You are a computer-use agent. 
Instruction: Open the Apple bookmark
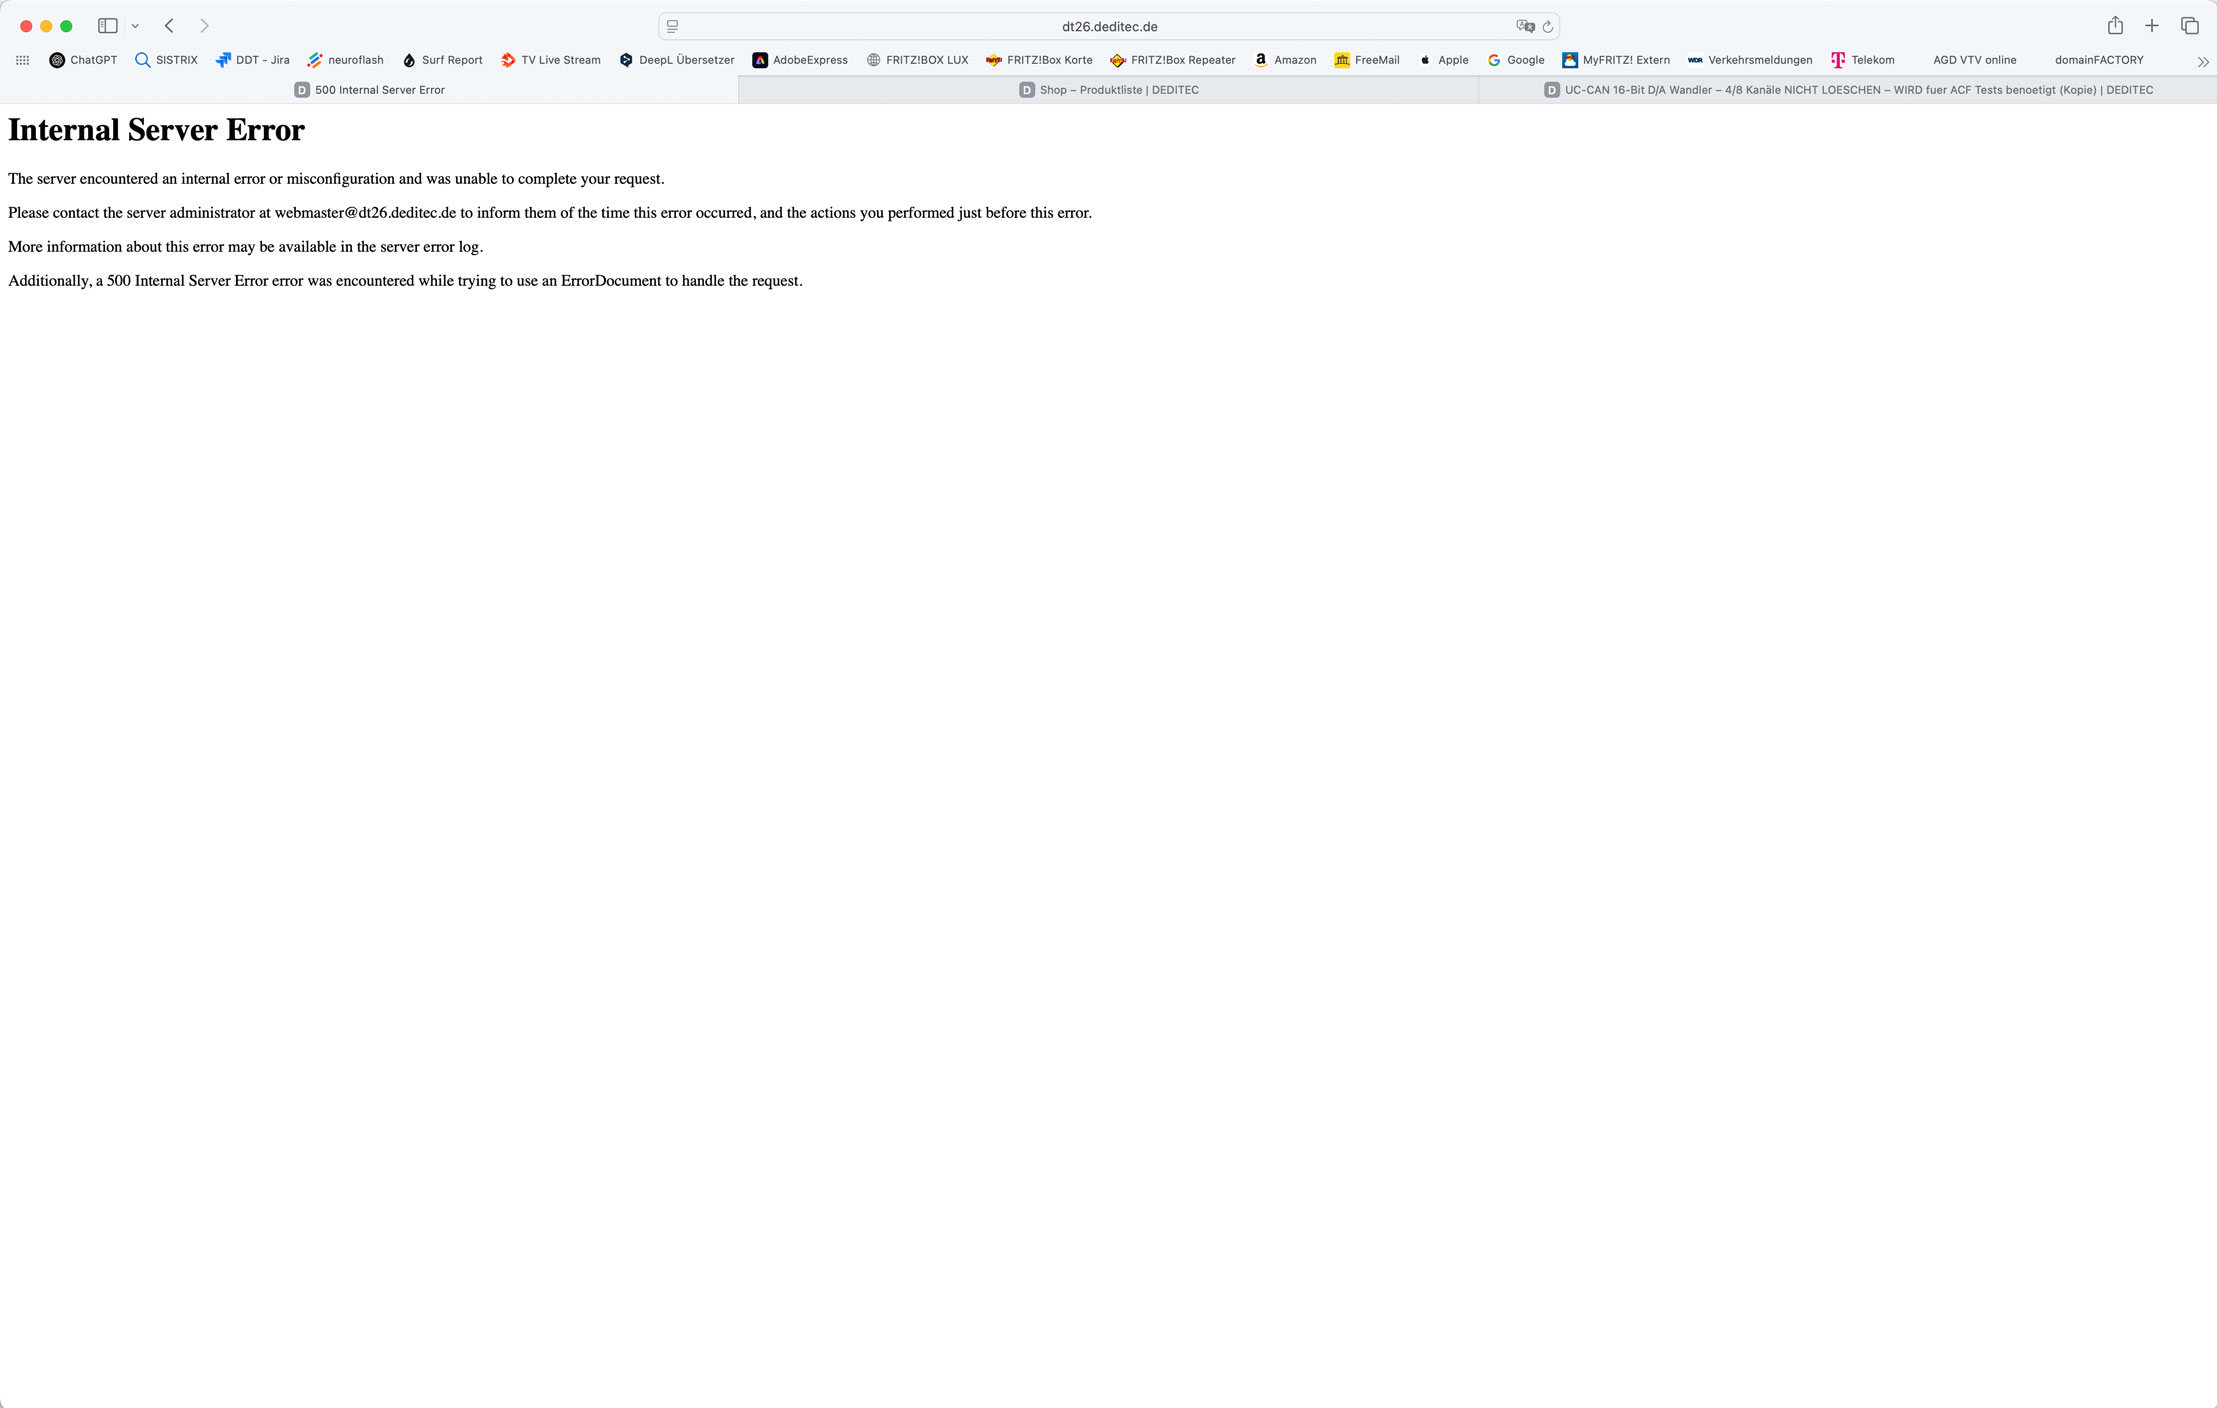1443,60
